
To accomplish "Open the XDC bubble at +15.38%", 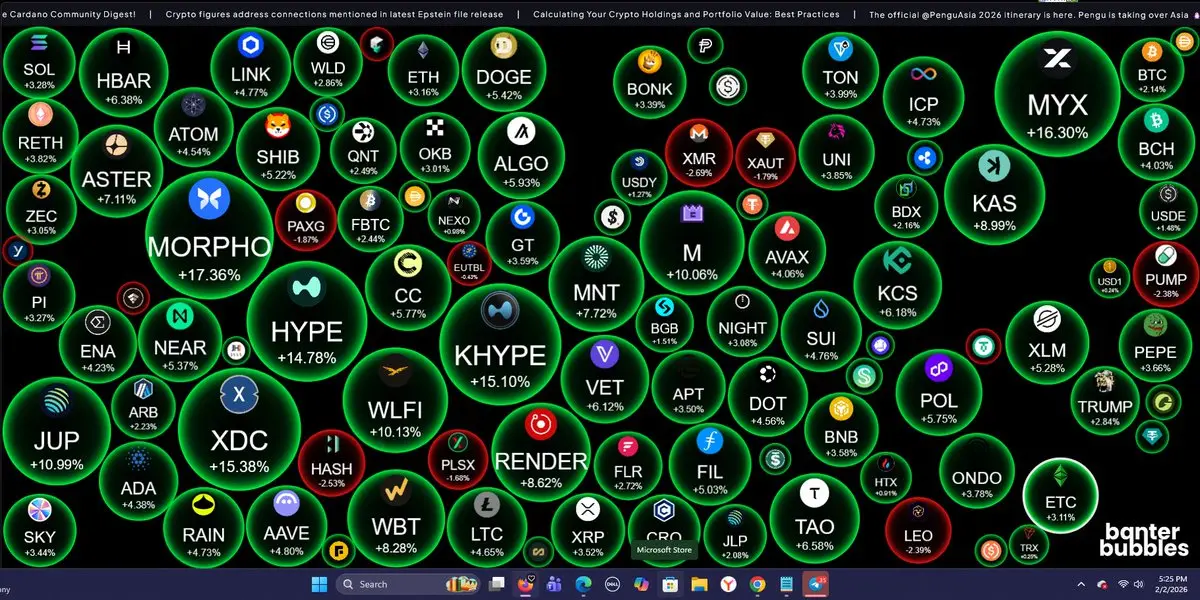I will [239, 429].
